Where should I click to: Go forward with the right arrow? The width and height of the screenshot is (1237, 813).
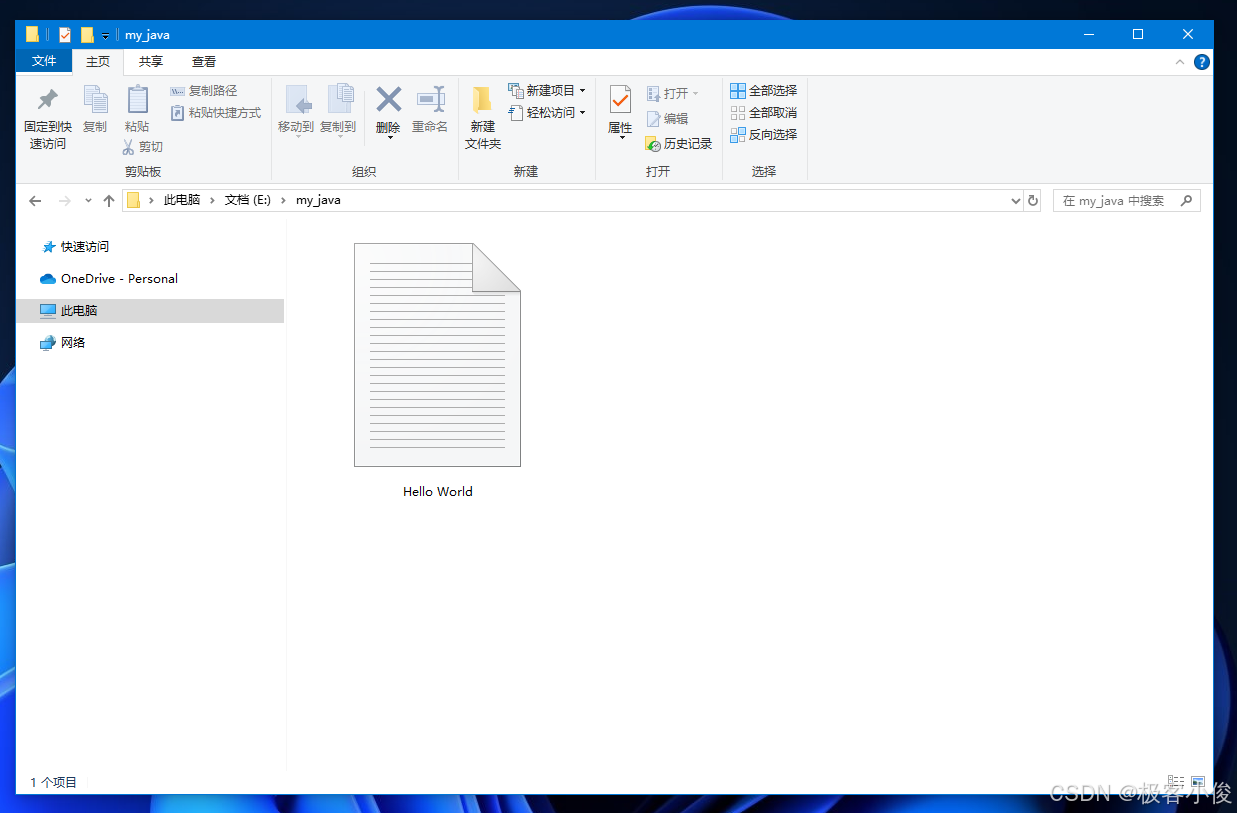pos(65,200)
